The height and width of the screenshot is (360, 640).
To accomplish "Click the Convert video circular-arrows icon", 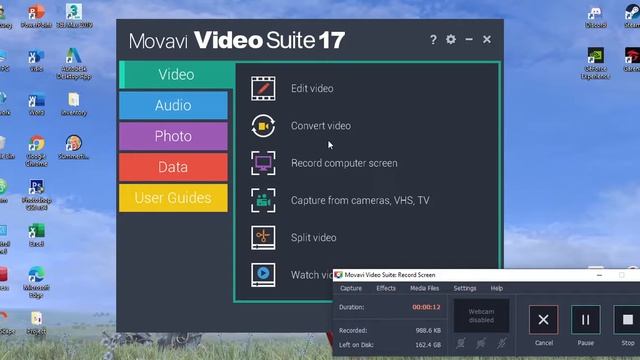I will pyautogui.click(x=263, y=126).
